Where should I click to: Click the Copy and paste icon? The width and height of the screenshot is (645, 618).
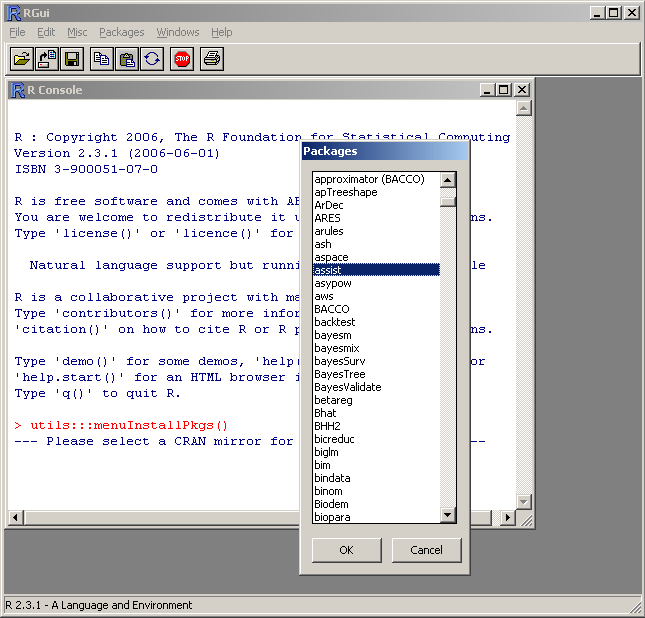click(x=152, y=59)
